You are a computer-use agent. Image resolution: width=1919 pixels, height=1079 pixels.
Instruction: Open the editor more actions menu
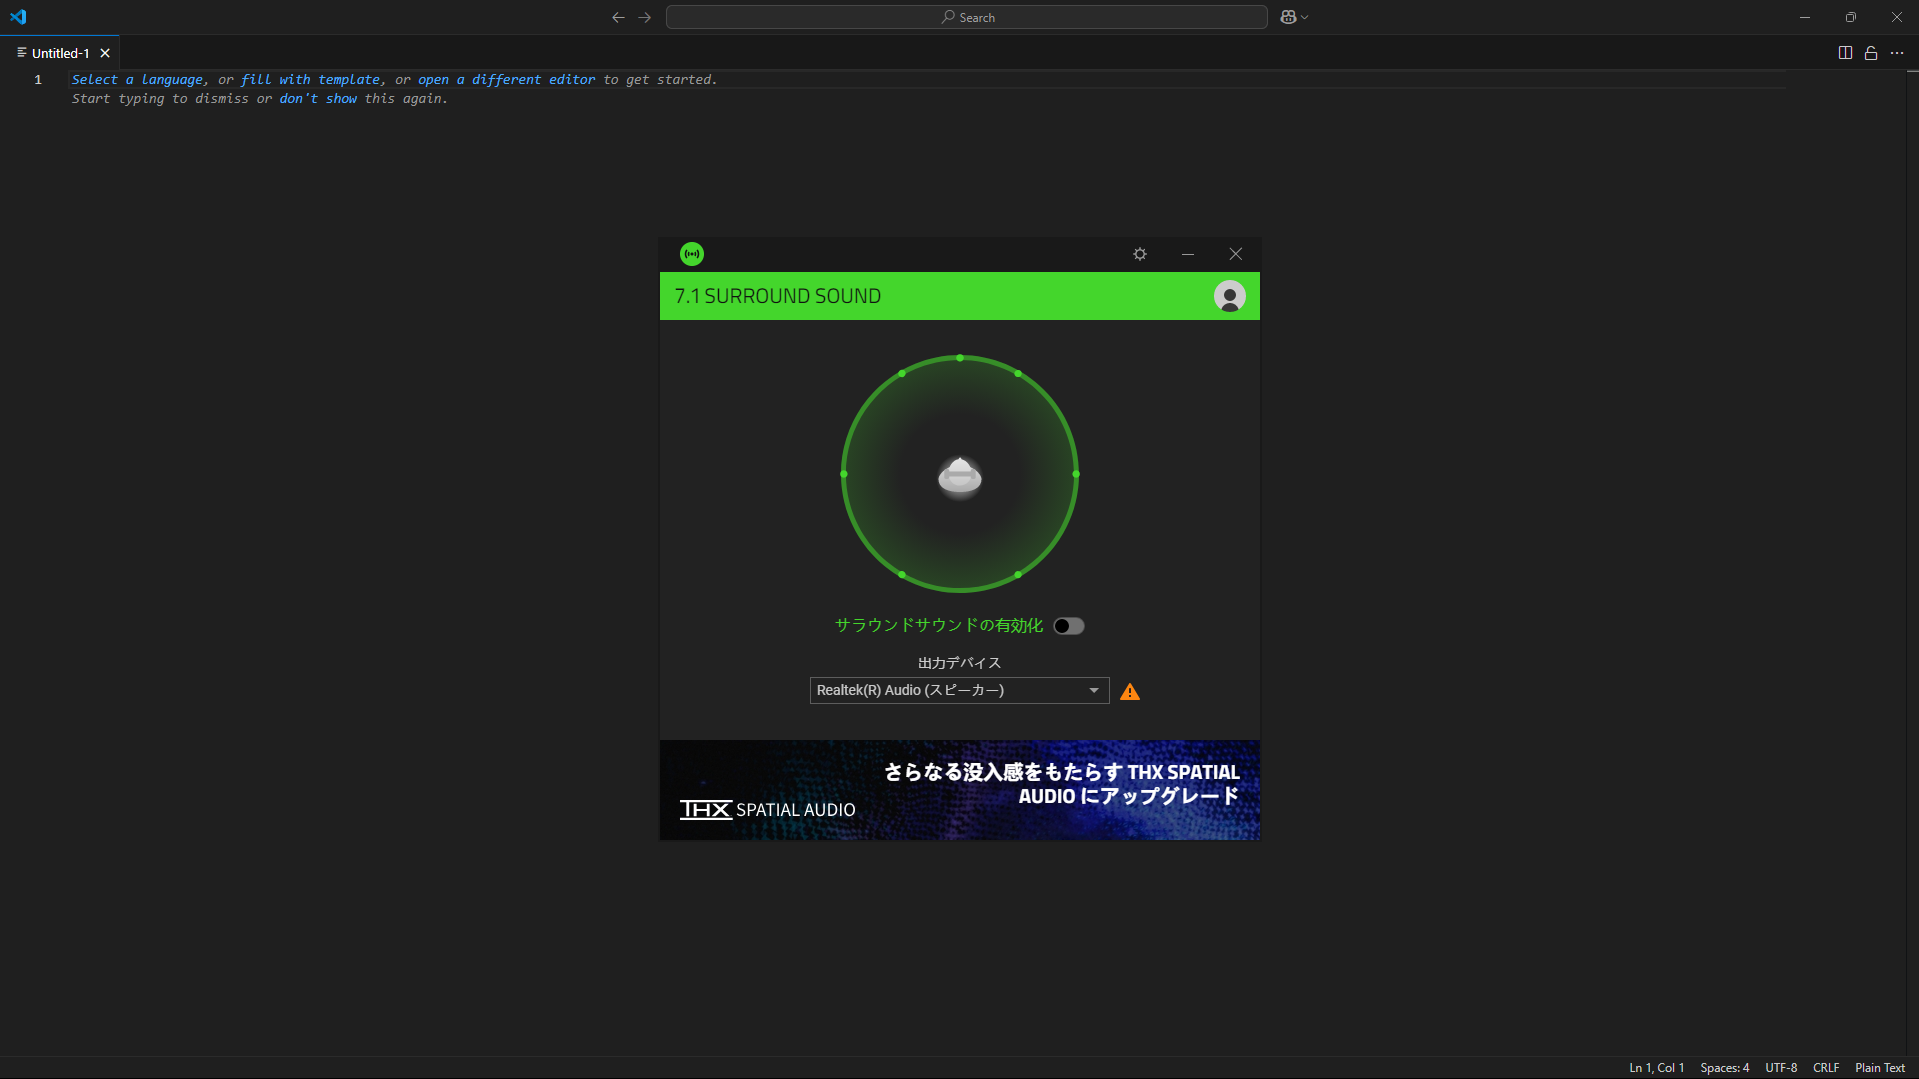point(1898,52)
